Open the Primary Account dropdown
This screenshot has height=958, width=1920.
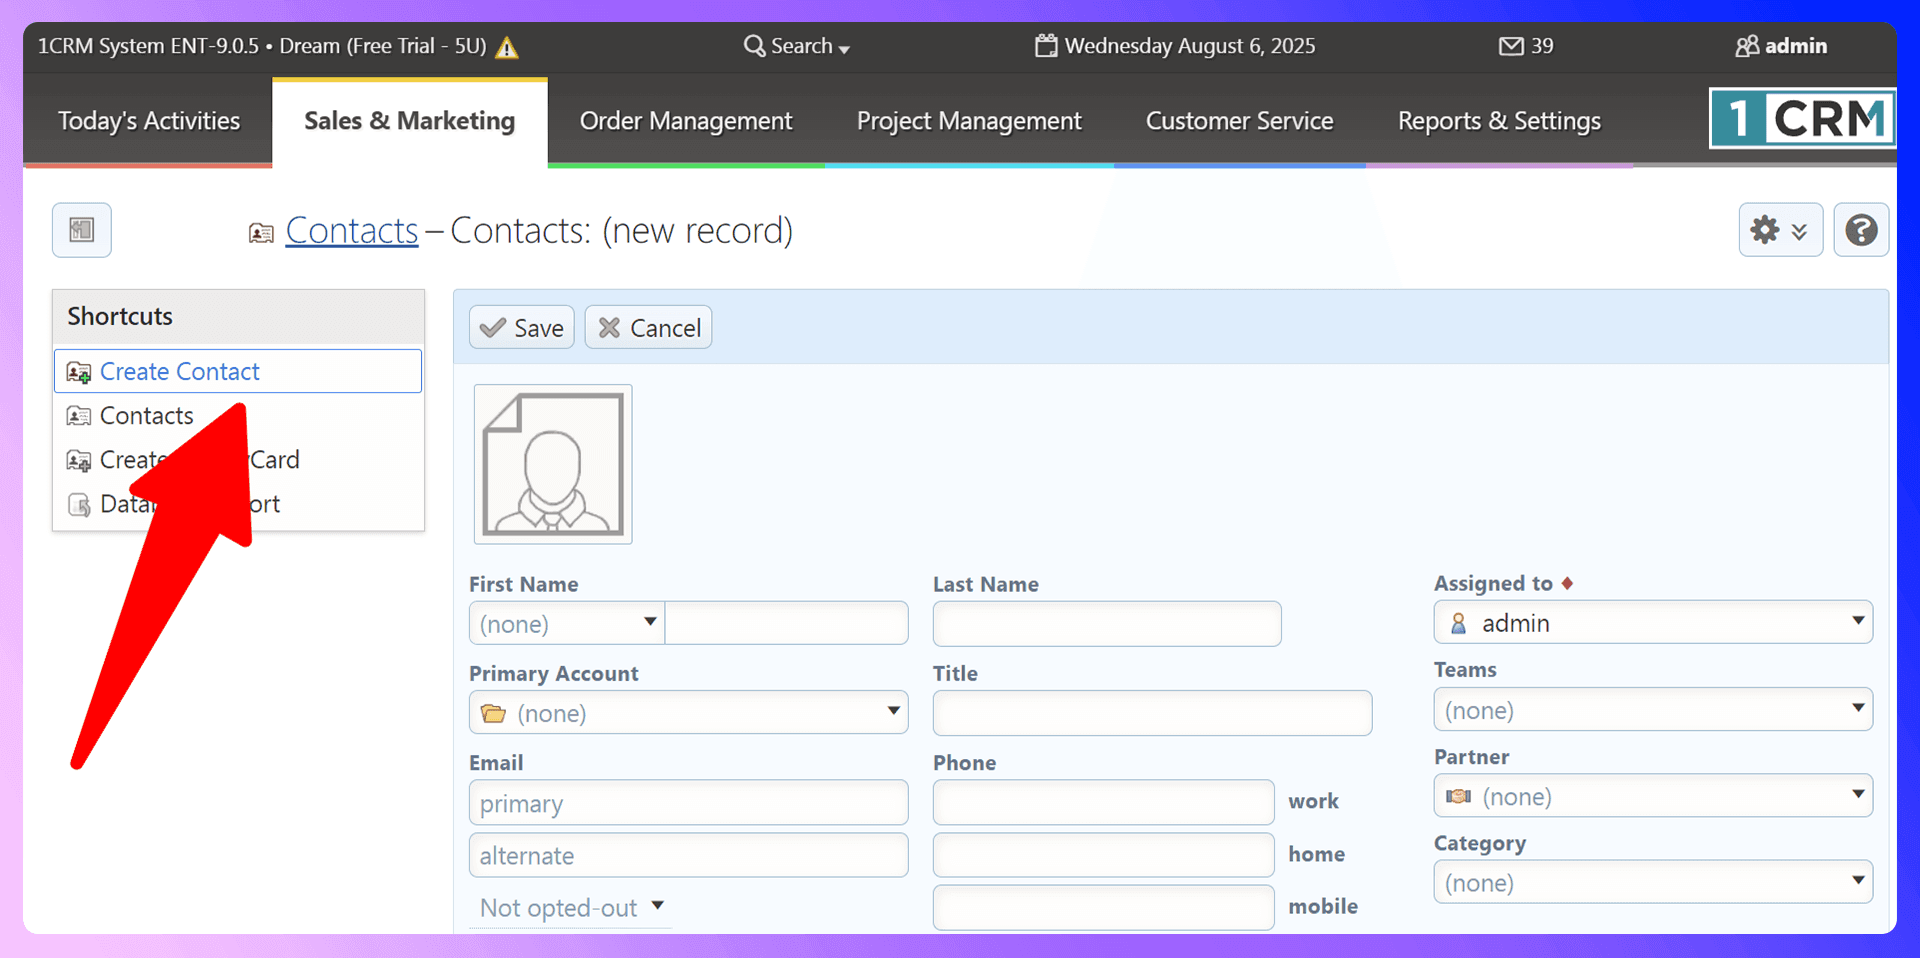click(689, 712)
